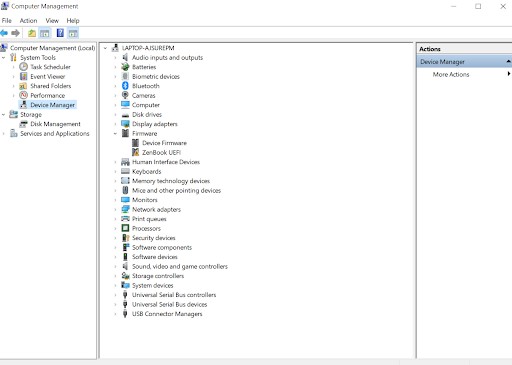The height and width of the screenshot is (365, 512).
Task: Collapse the Firmware category
Action: [x=115, y=133]
